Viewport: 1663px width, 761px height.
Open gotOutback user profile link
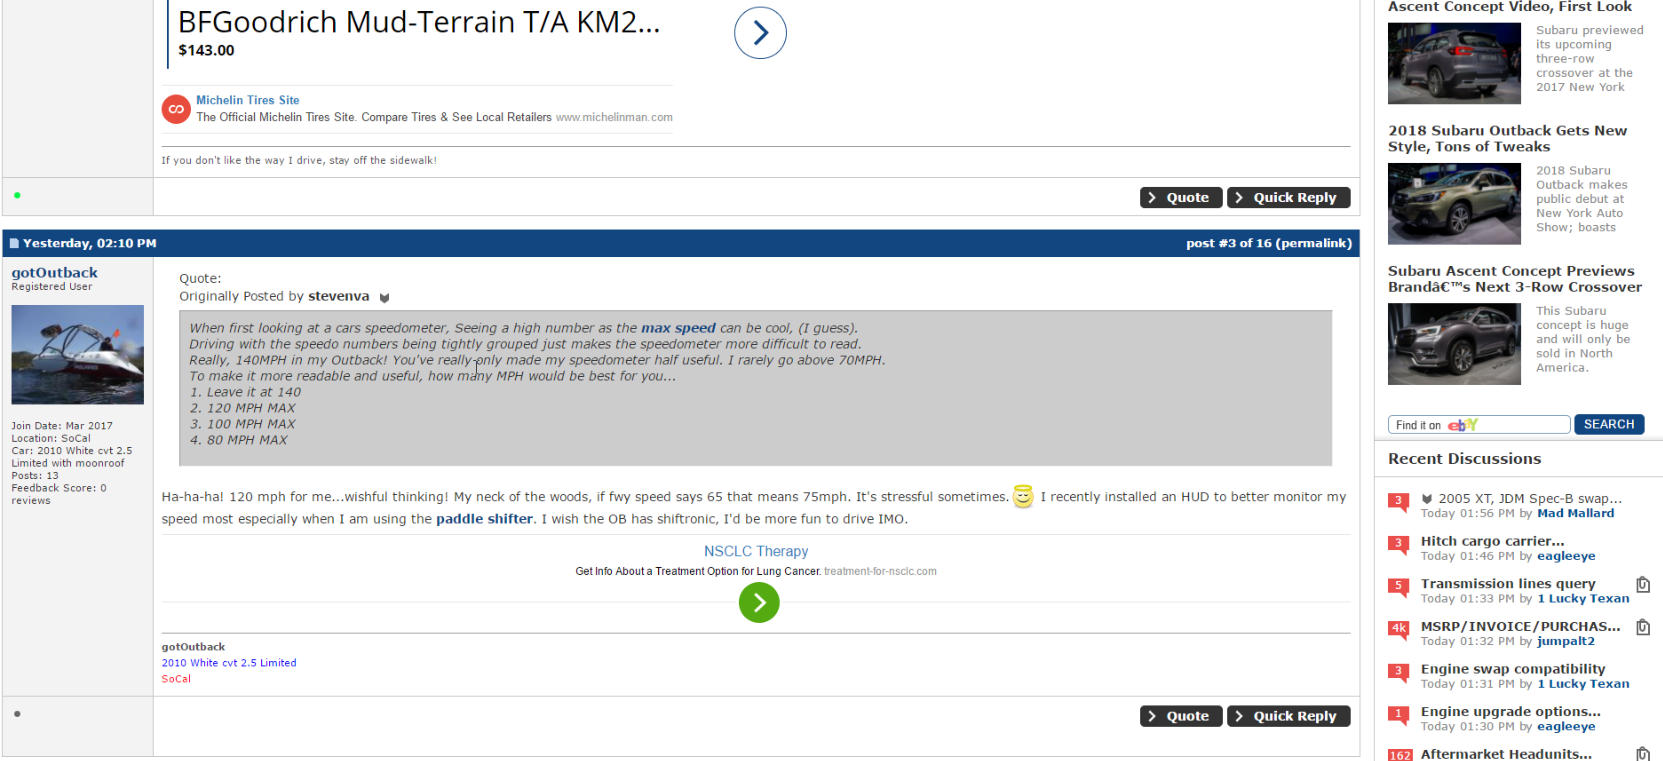click(x=55, y=273)
